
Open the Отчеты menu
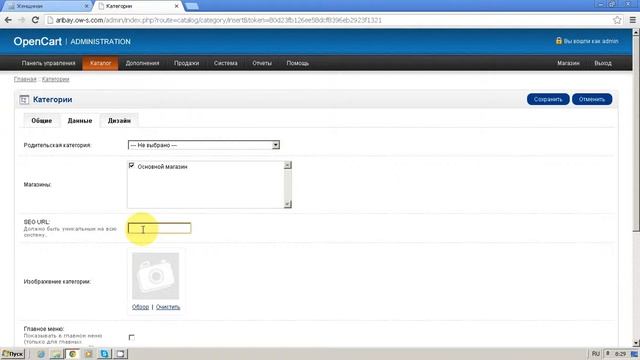pyautogui.click(x=262, y=63)
